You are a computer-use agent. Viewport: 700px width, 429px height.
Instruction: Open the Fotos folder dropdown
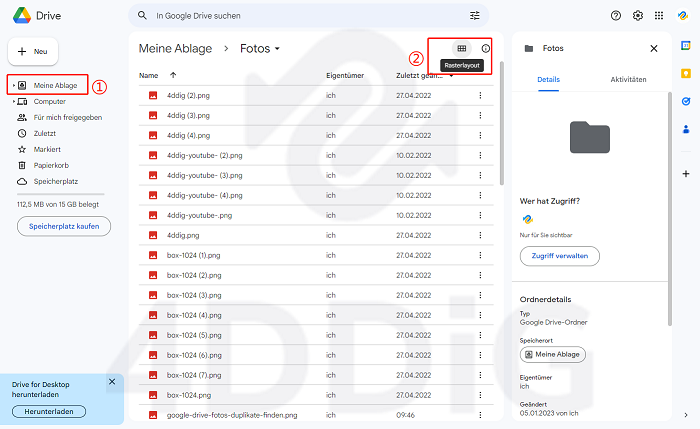point(277,49)
